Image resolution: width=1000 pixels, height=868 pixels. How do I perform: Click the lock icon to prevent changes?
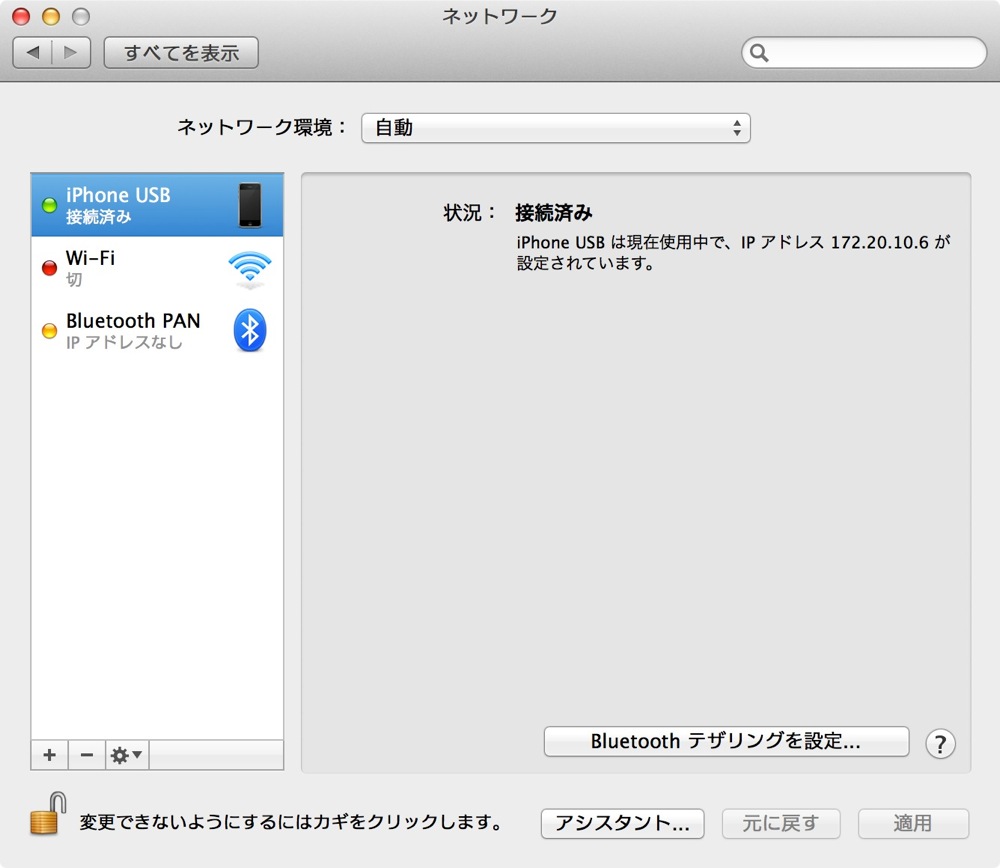(48, 814)
